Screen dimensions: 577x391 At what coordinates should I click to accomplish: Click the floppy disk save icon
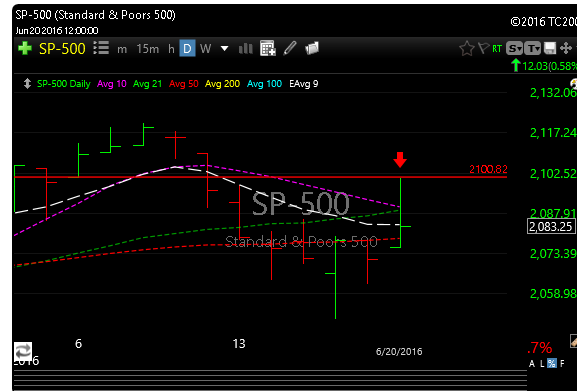coord(550,48)
